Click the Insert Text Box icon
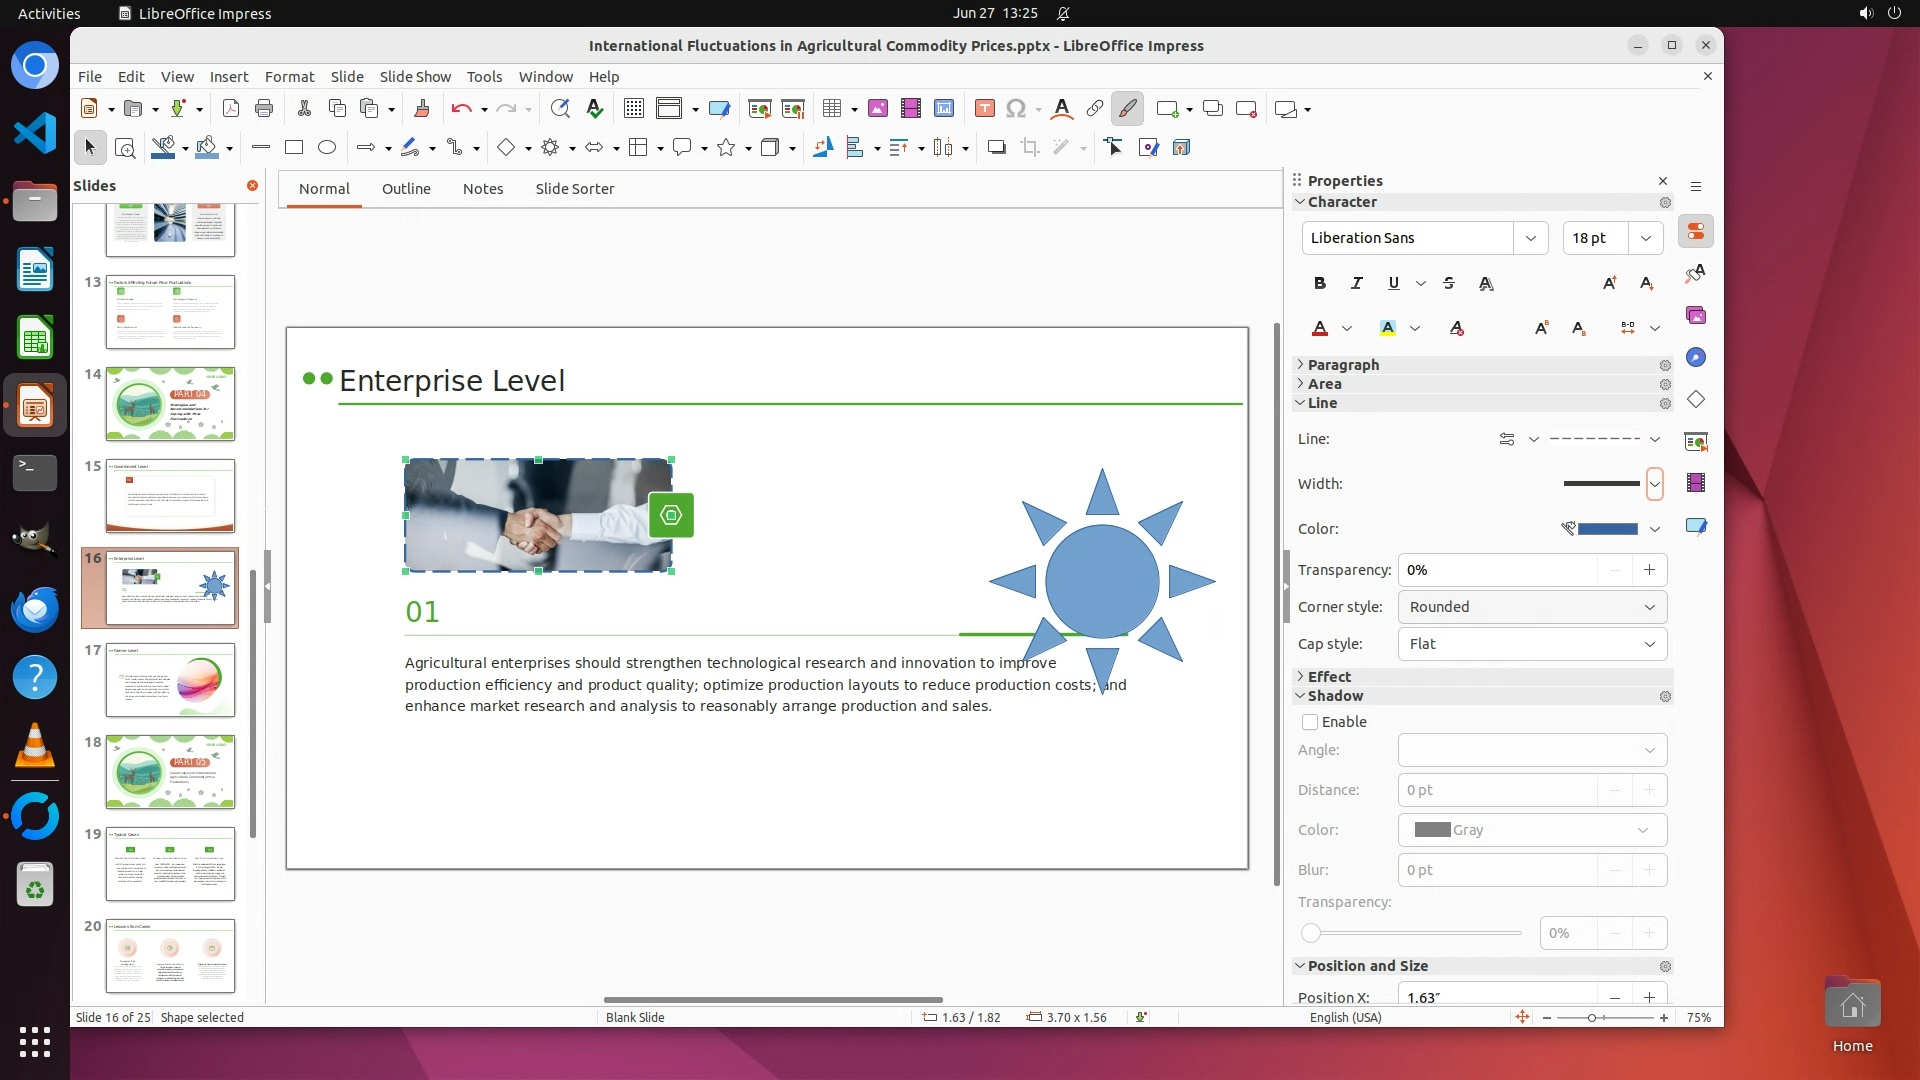The image size is (1920, 1080). point(984,109)
